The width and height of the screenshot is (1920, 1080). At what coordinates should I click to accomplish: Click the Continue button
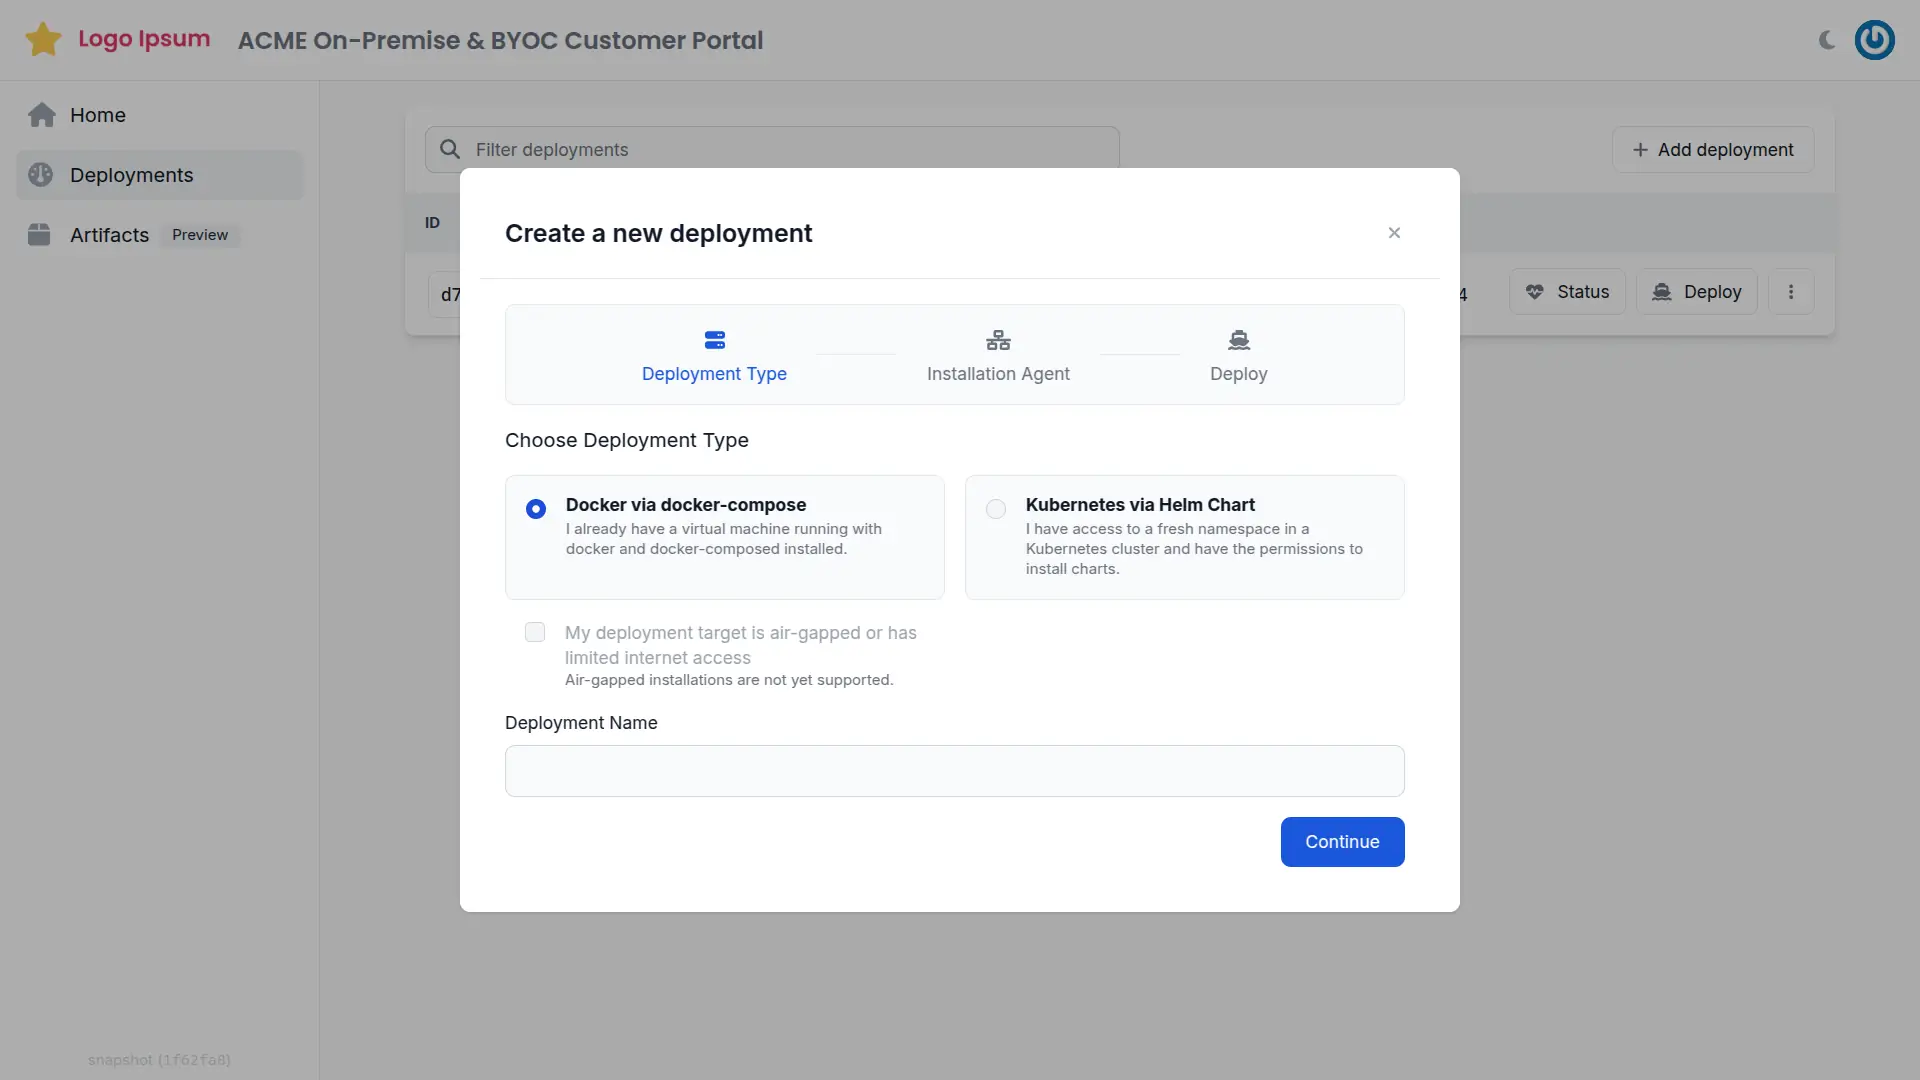coord(1342,842)
